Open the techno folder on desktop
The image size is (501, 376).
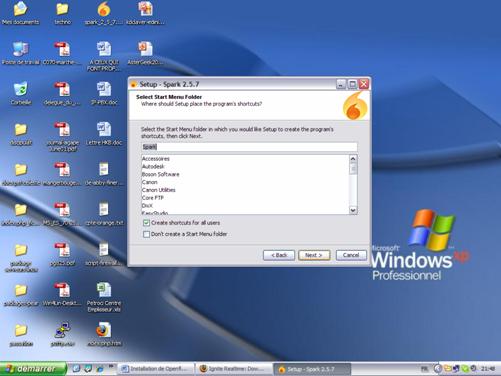[x=62, y=13]
